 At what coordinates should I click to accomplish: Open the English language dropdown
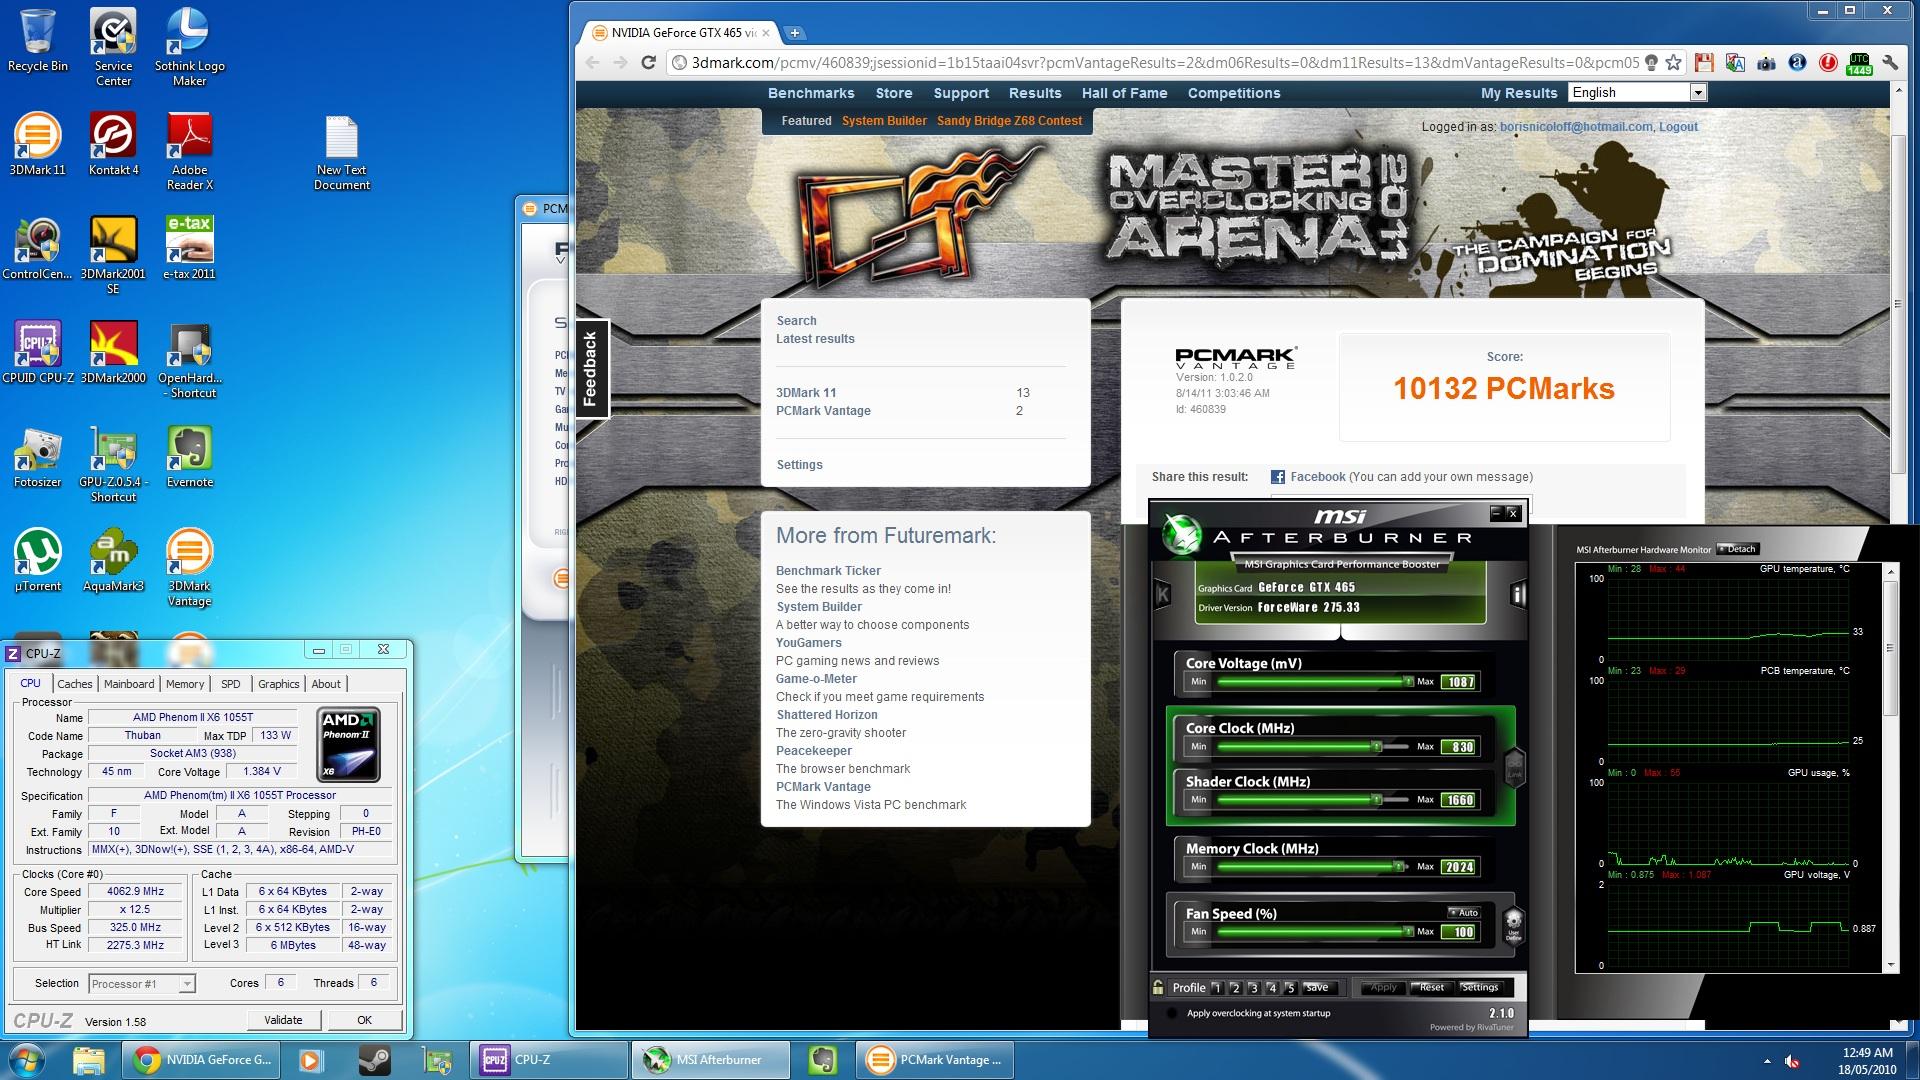pos(1637,92)
